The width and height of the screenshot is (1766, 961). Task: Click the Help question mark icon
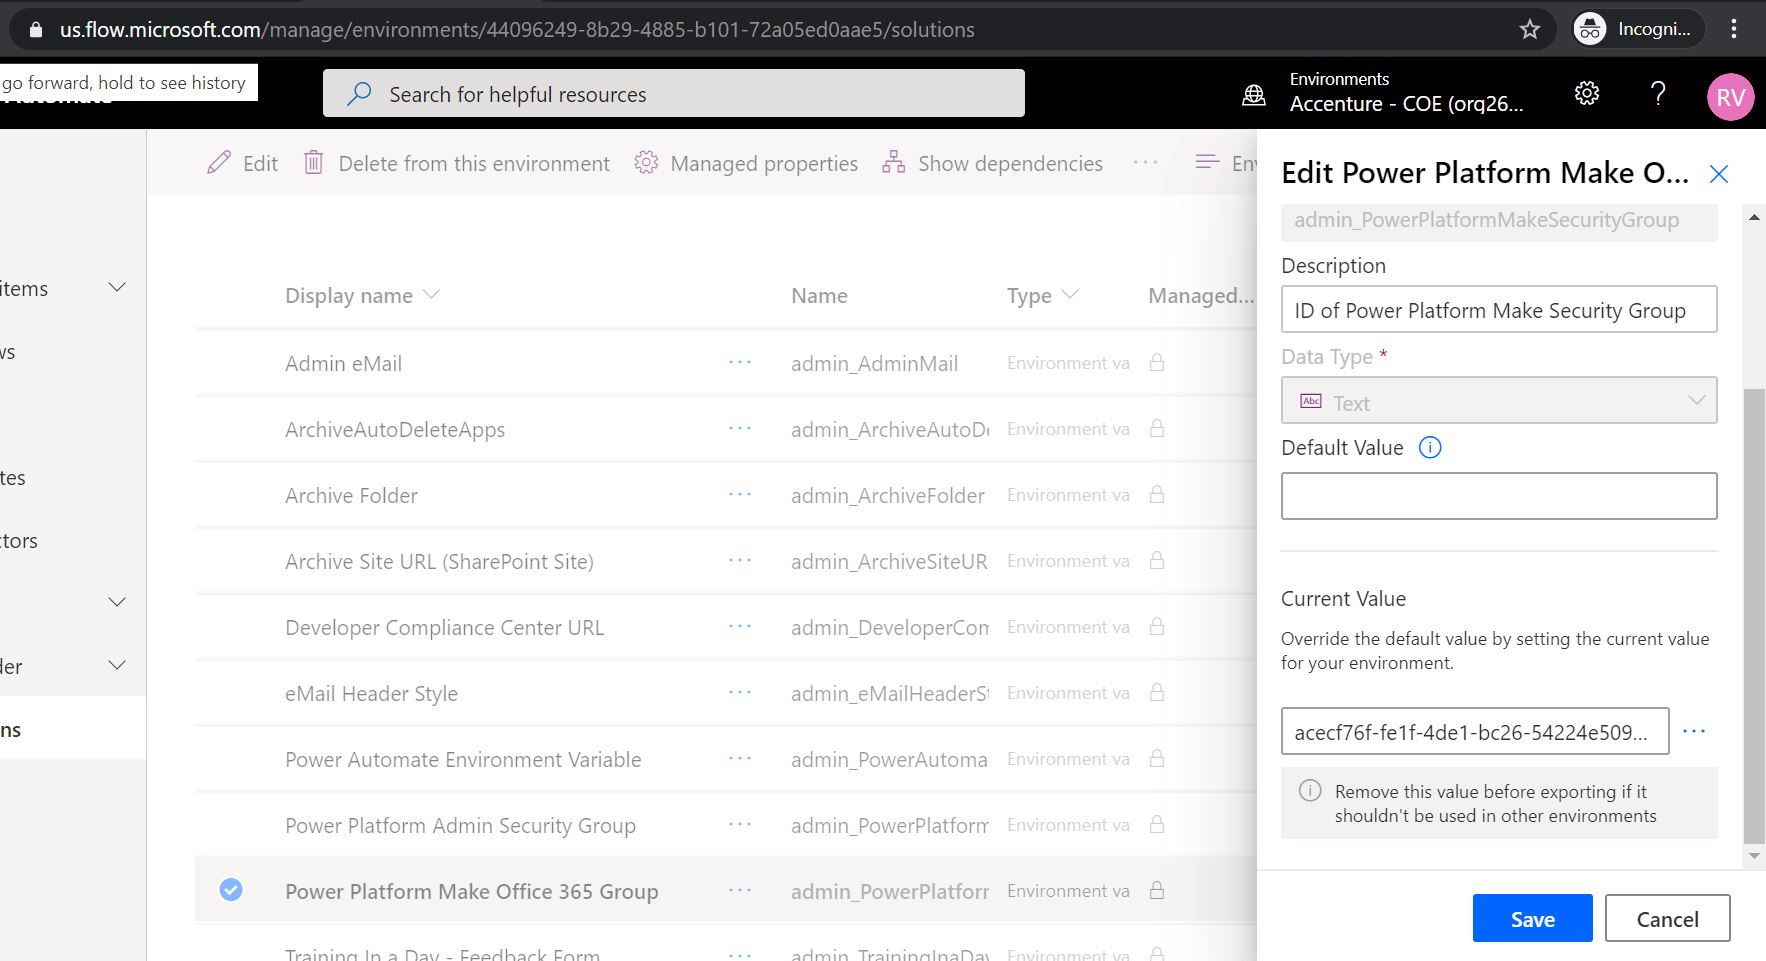(x=1658, y=92)
